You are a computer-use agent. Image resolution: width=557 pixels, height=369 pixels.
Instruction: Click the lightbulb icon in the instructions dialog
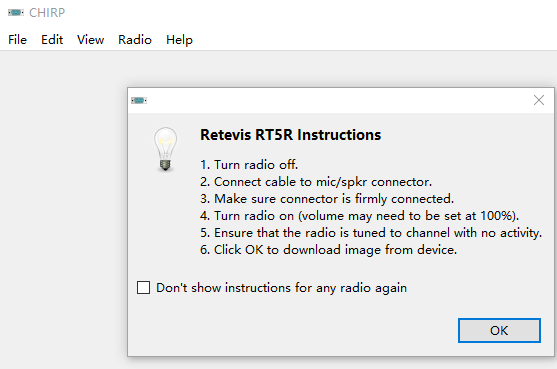[x=166, y=149]
